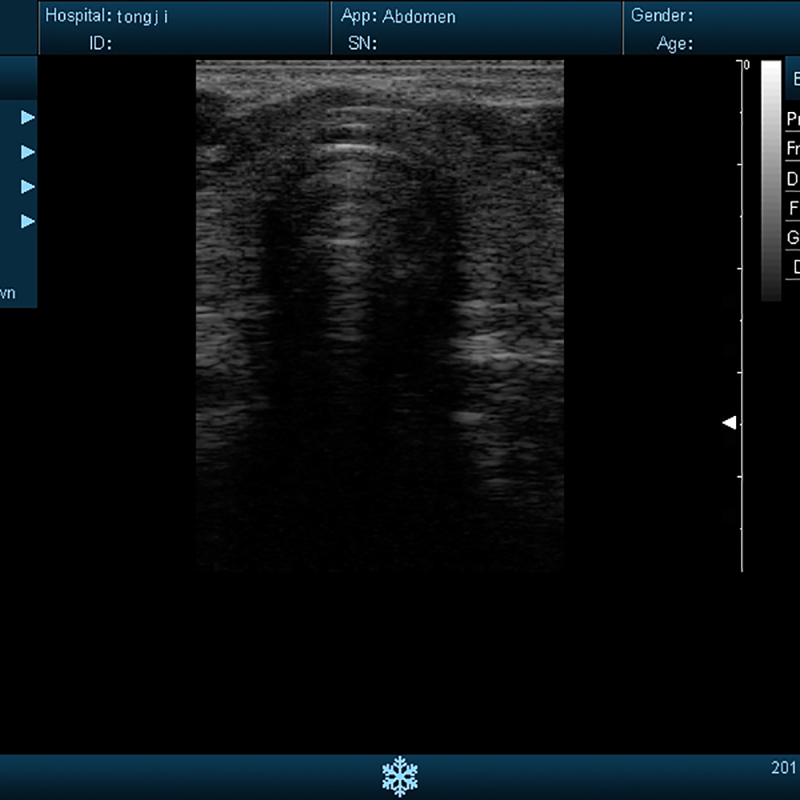
Task: Select the SN field in header
Action: pos(360,43)
